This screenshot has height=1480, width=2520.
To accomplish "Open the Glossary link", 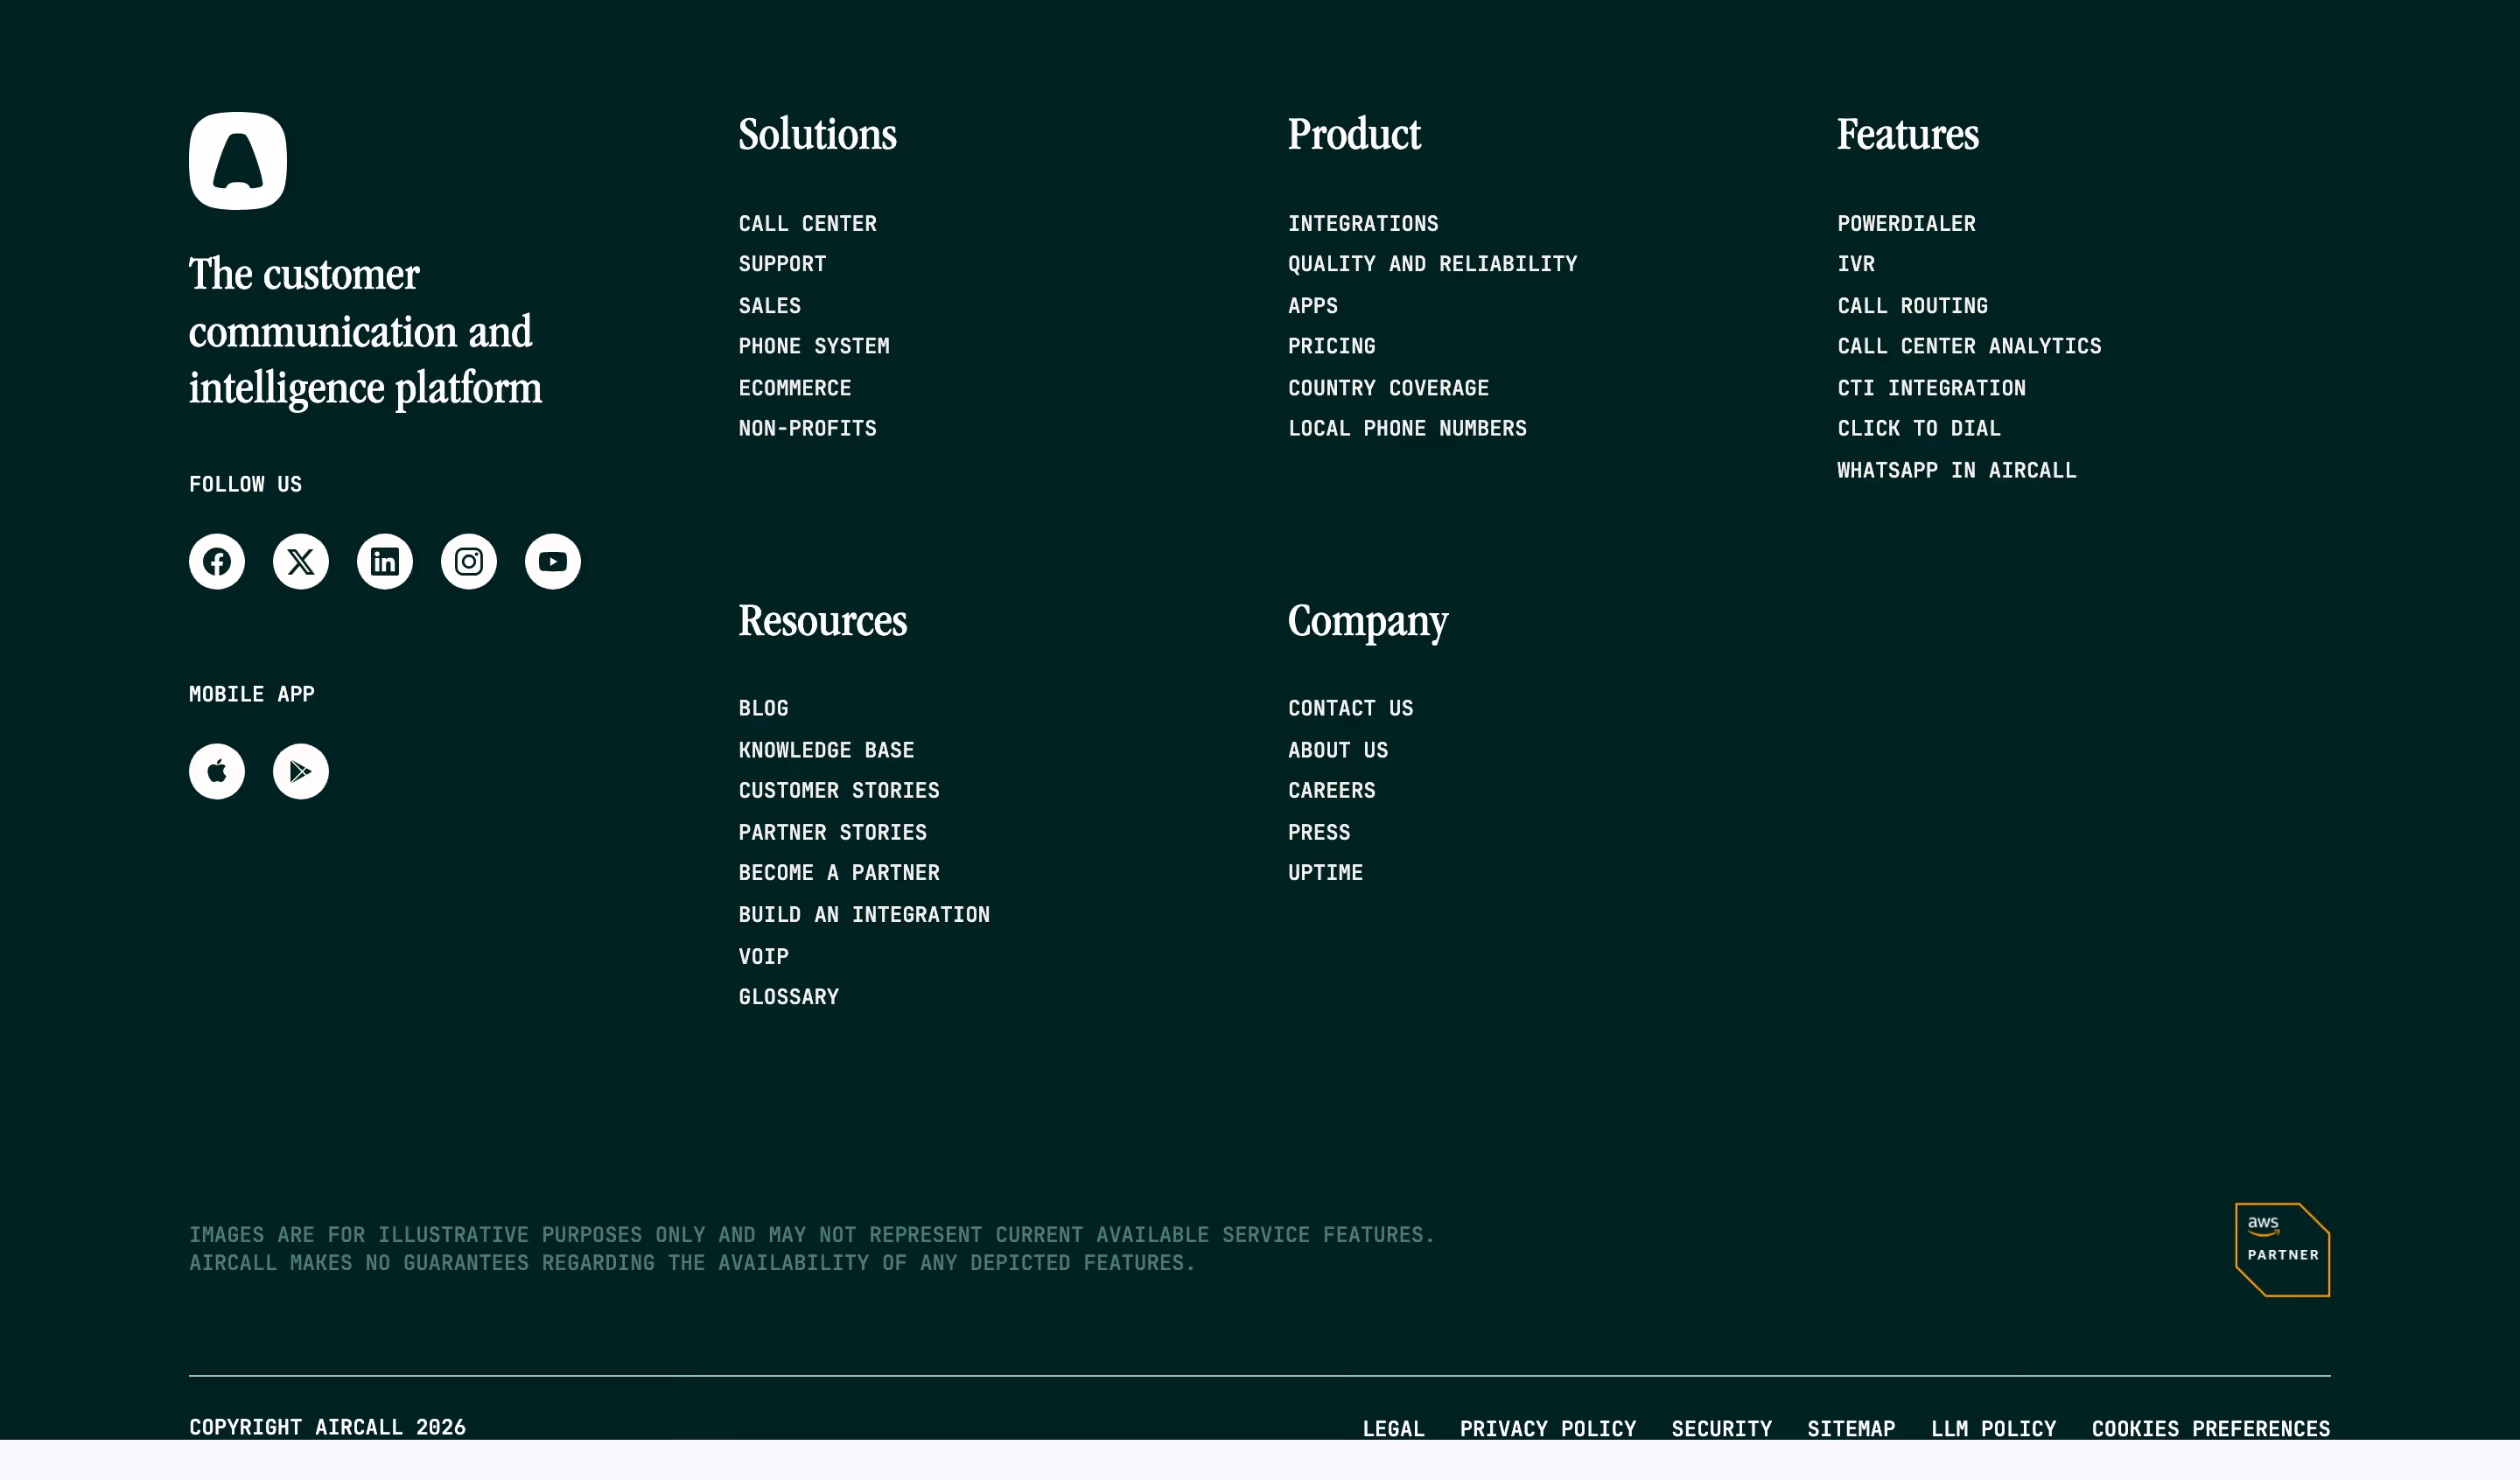I will [789, 996].
